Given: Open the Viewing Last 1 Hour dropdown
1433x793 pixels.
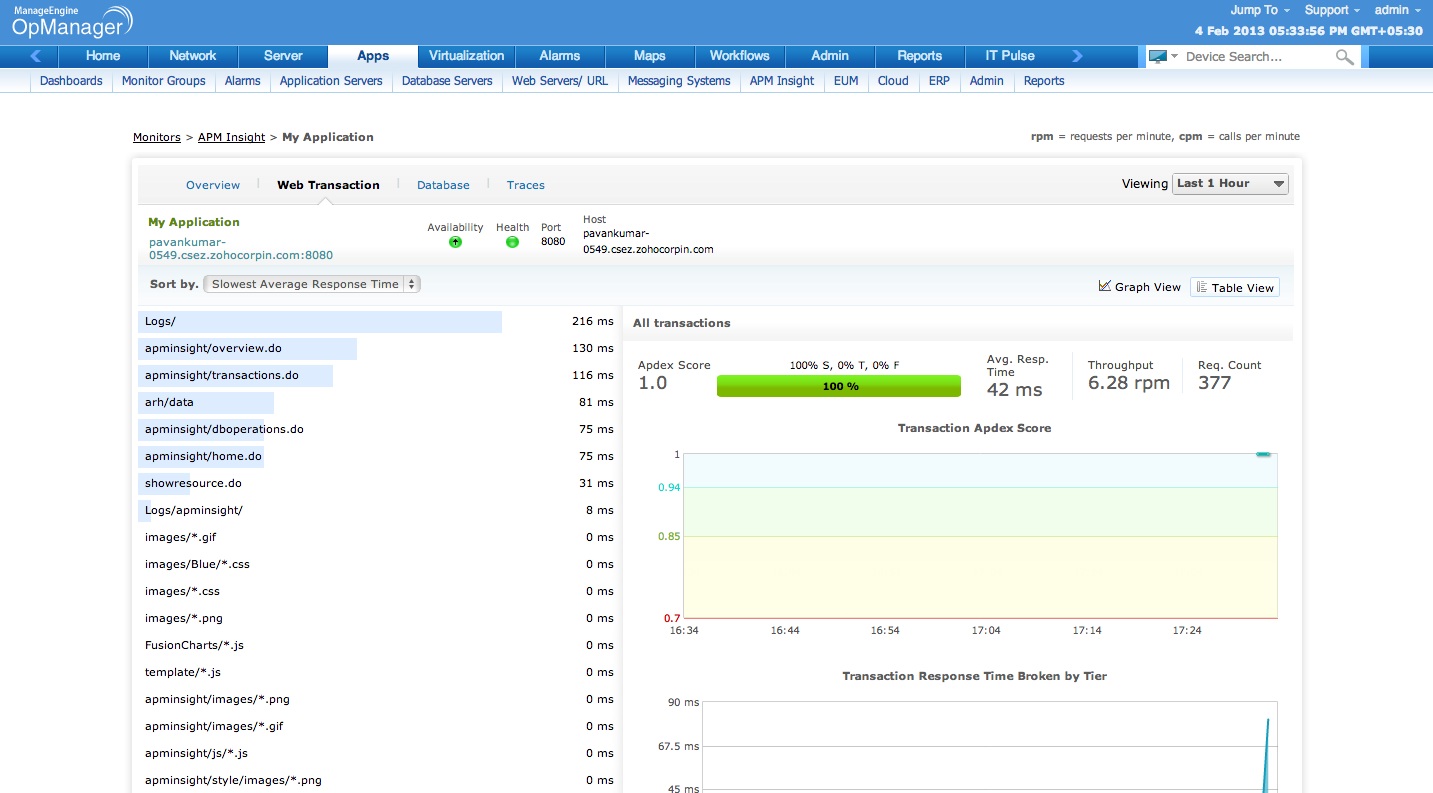Looking at the screenshot, I should [x=1230, y=184].
